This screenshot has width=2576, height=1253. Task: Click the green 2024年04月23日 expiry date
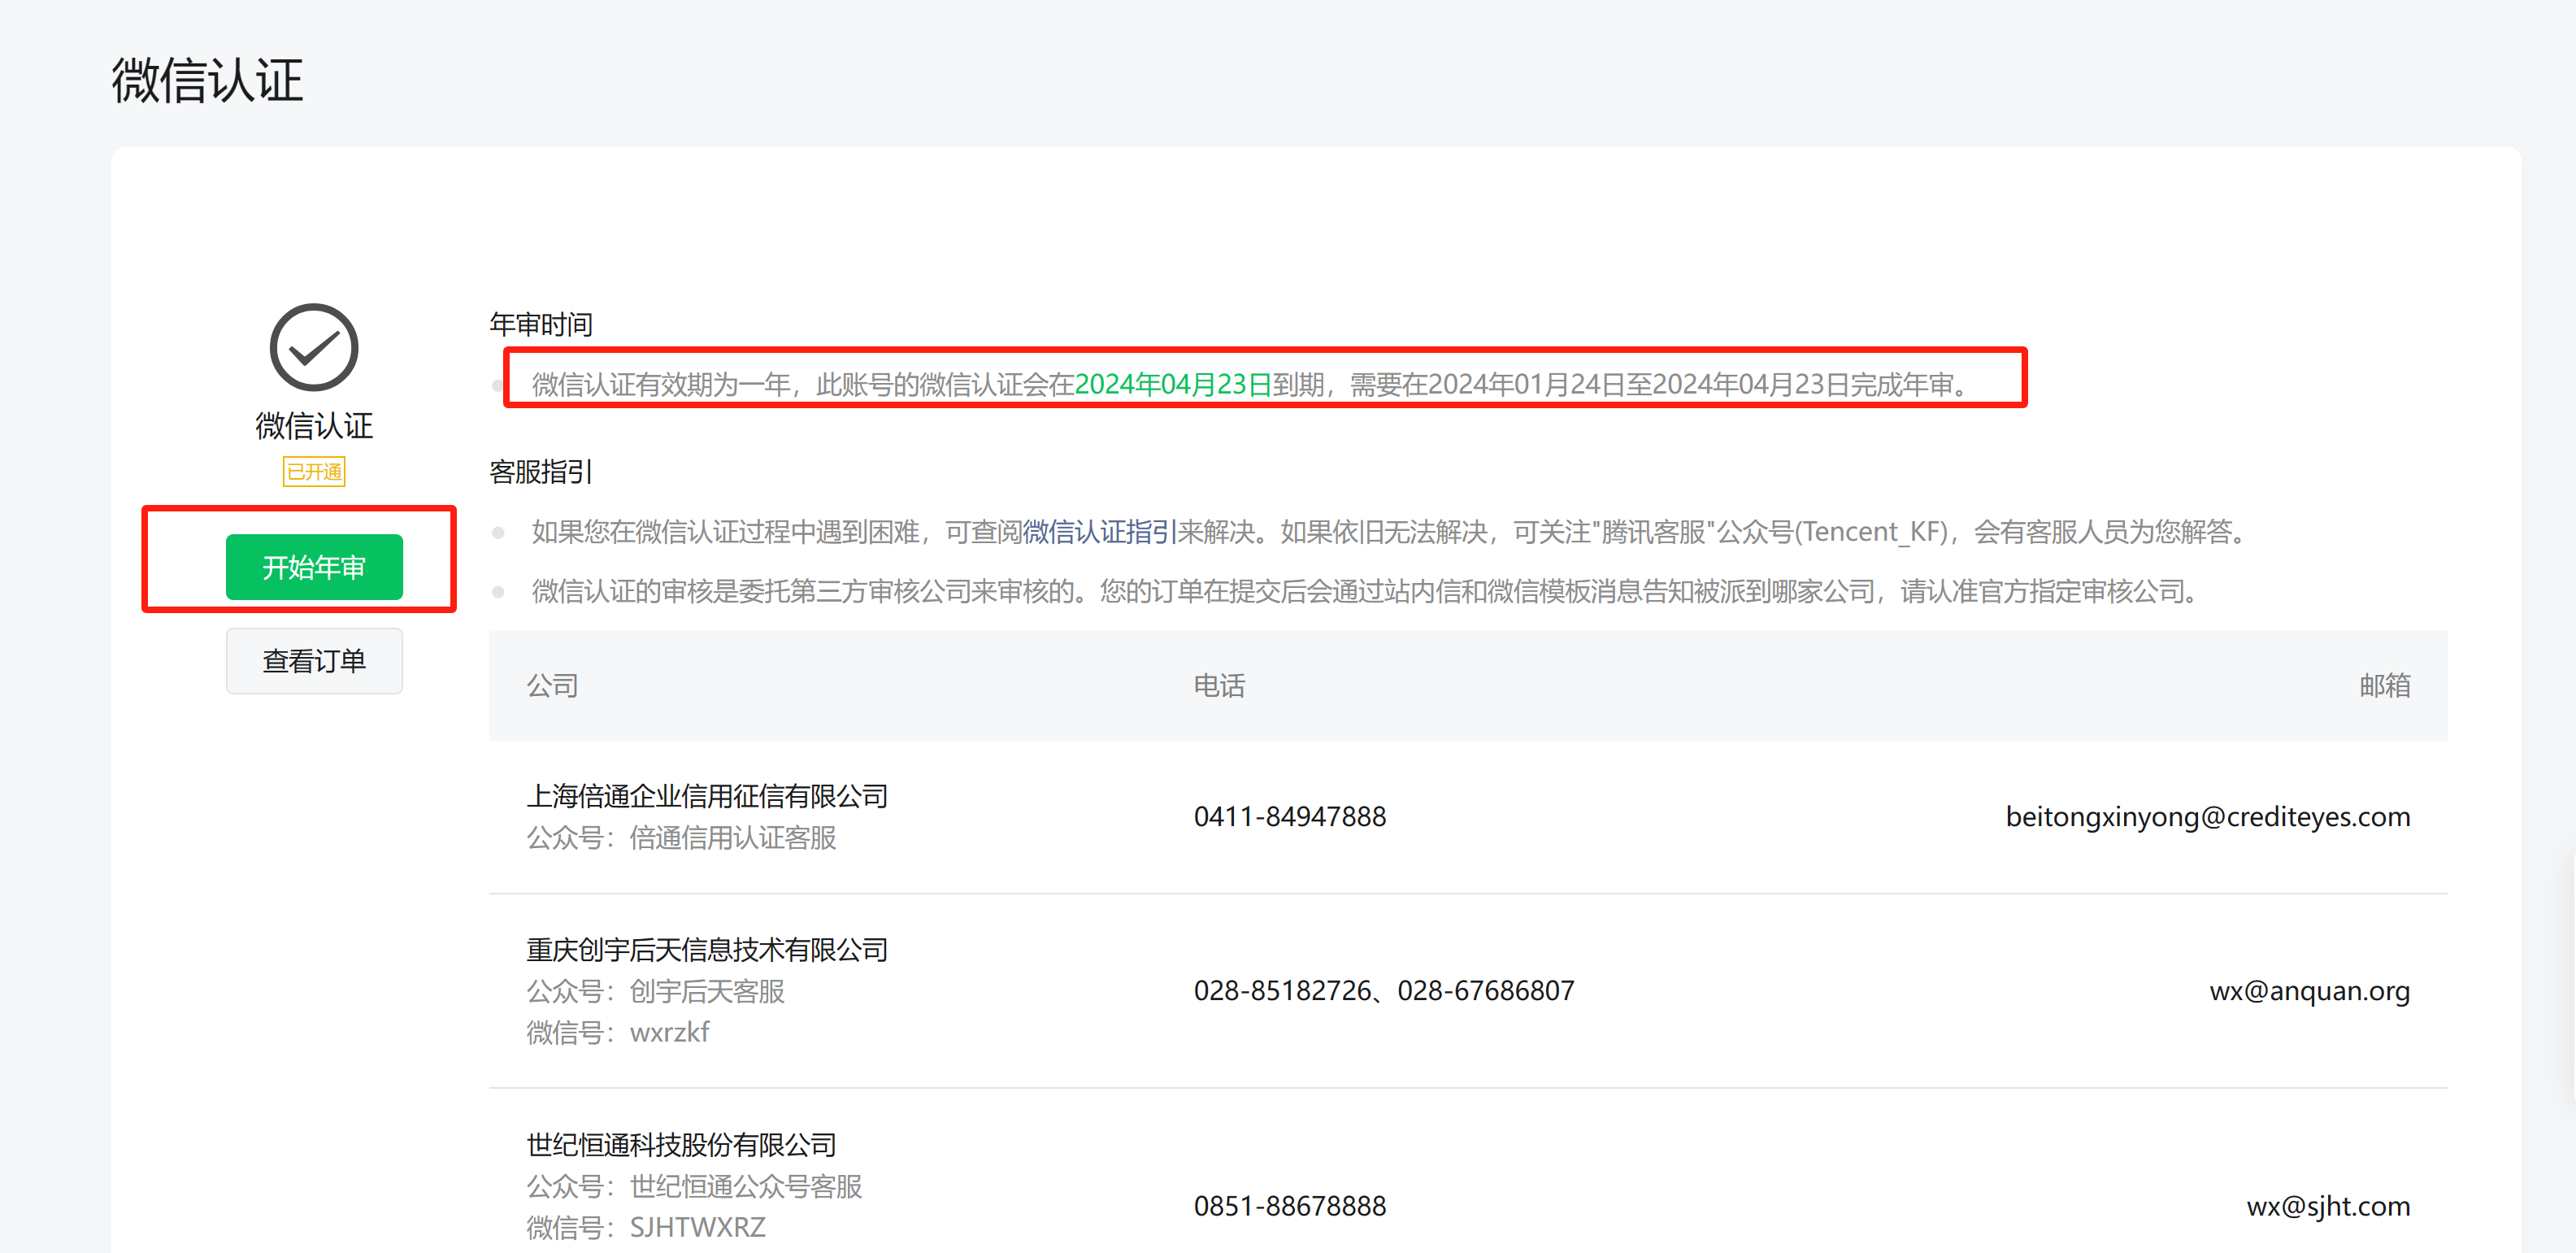[x=1172, y=384]
